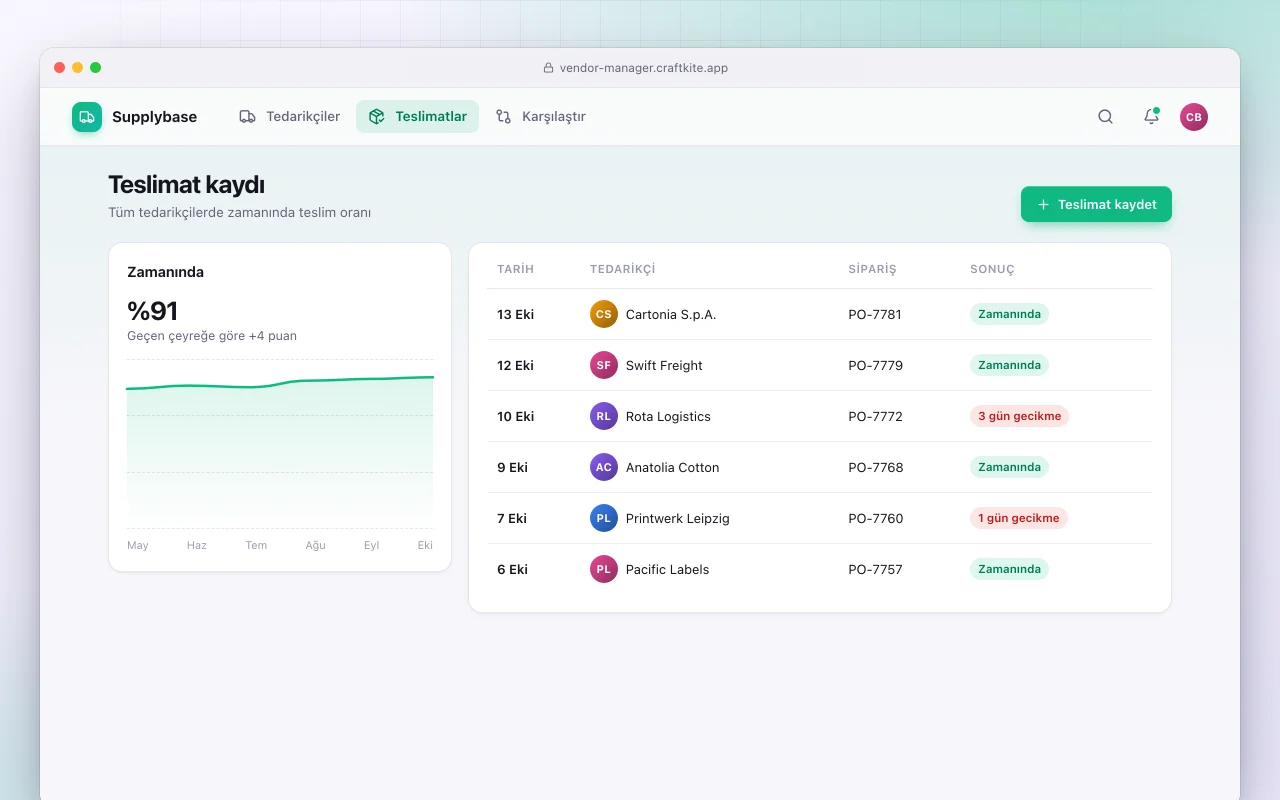Click the RL avatar for Rota Logistics

(604, 416)
